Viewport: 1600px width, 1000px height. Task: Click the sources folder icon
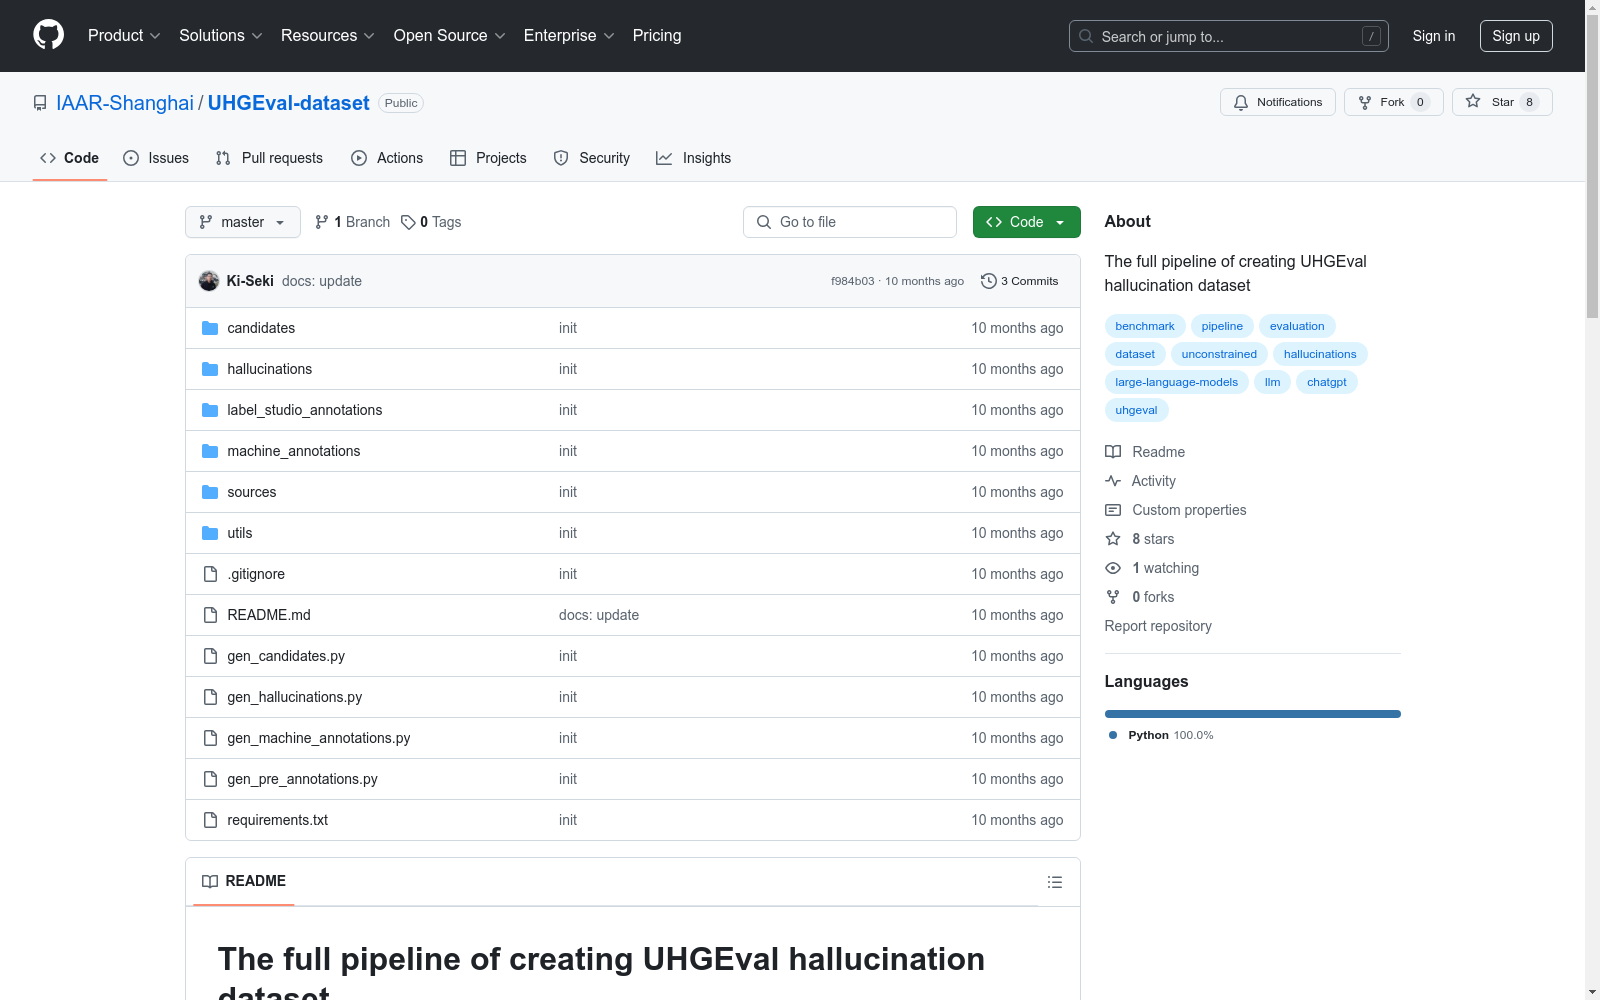coord(210,492)
